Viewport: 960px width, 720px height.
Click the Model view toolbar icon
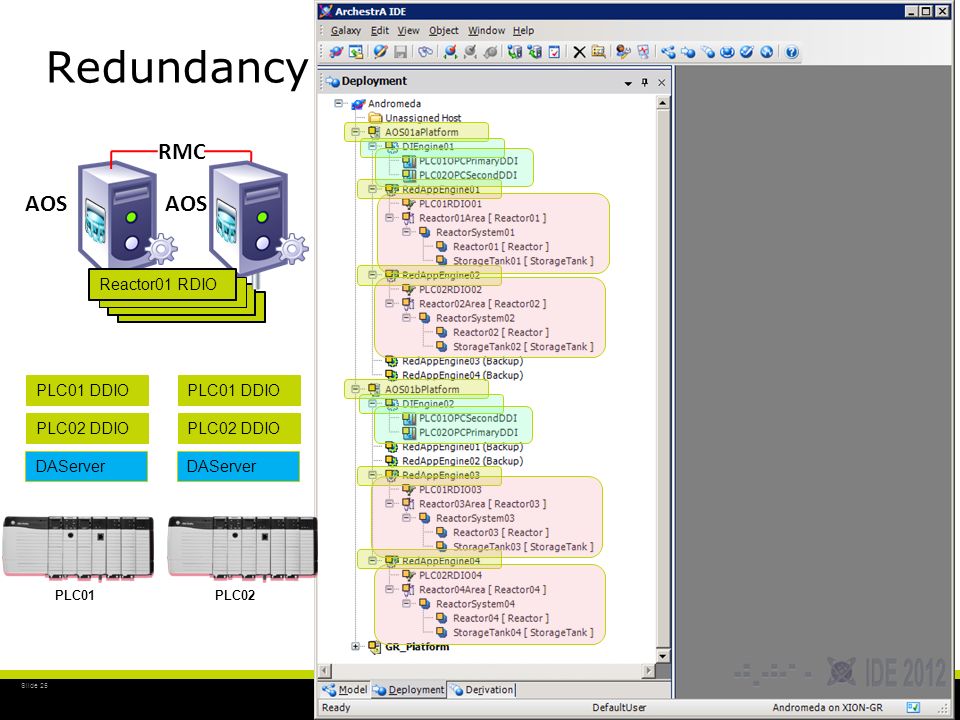[x=668, y=52]
